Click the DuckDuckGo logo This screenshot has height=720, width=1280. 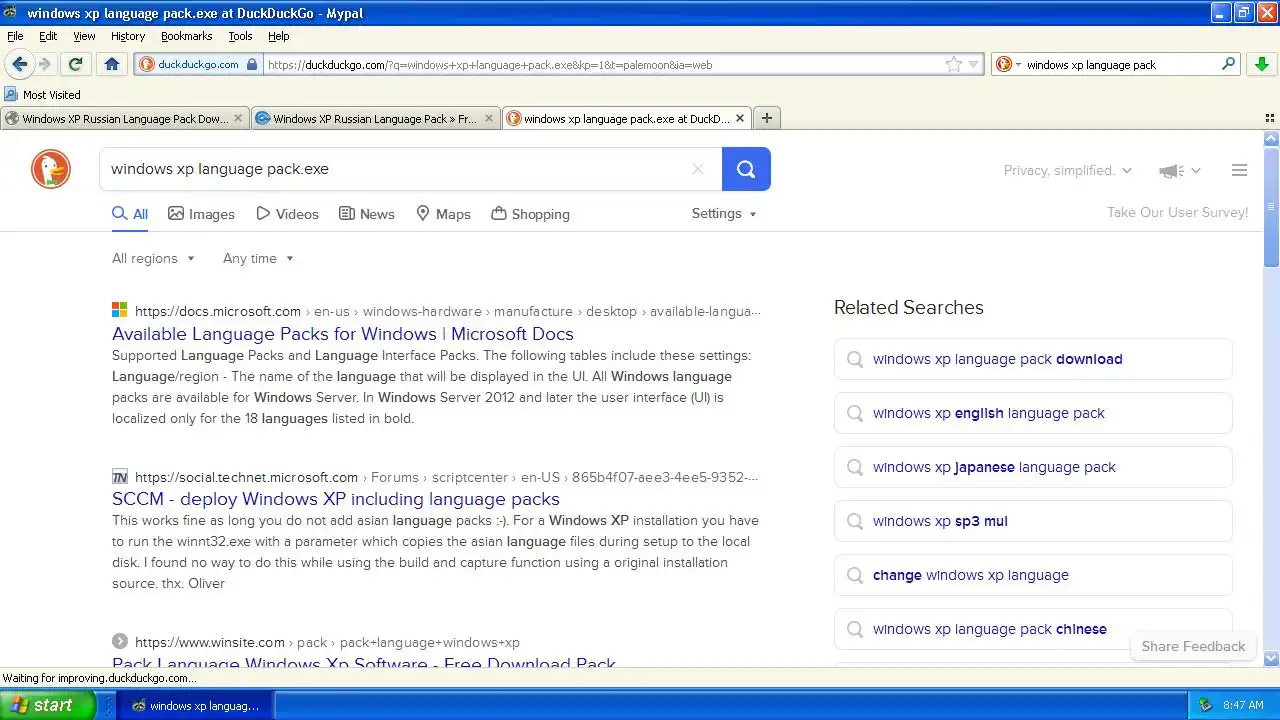click(x=51, y=169)
